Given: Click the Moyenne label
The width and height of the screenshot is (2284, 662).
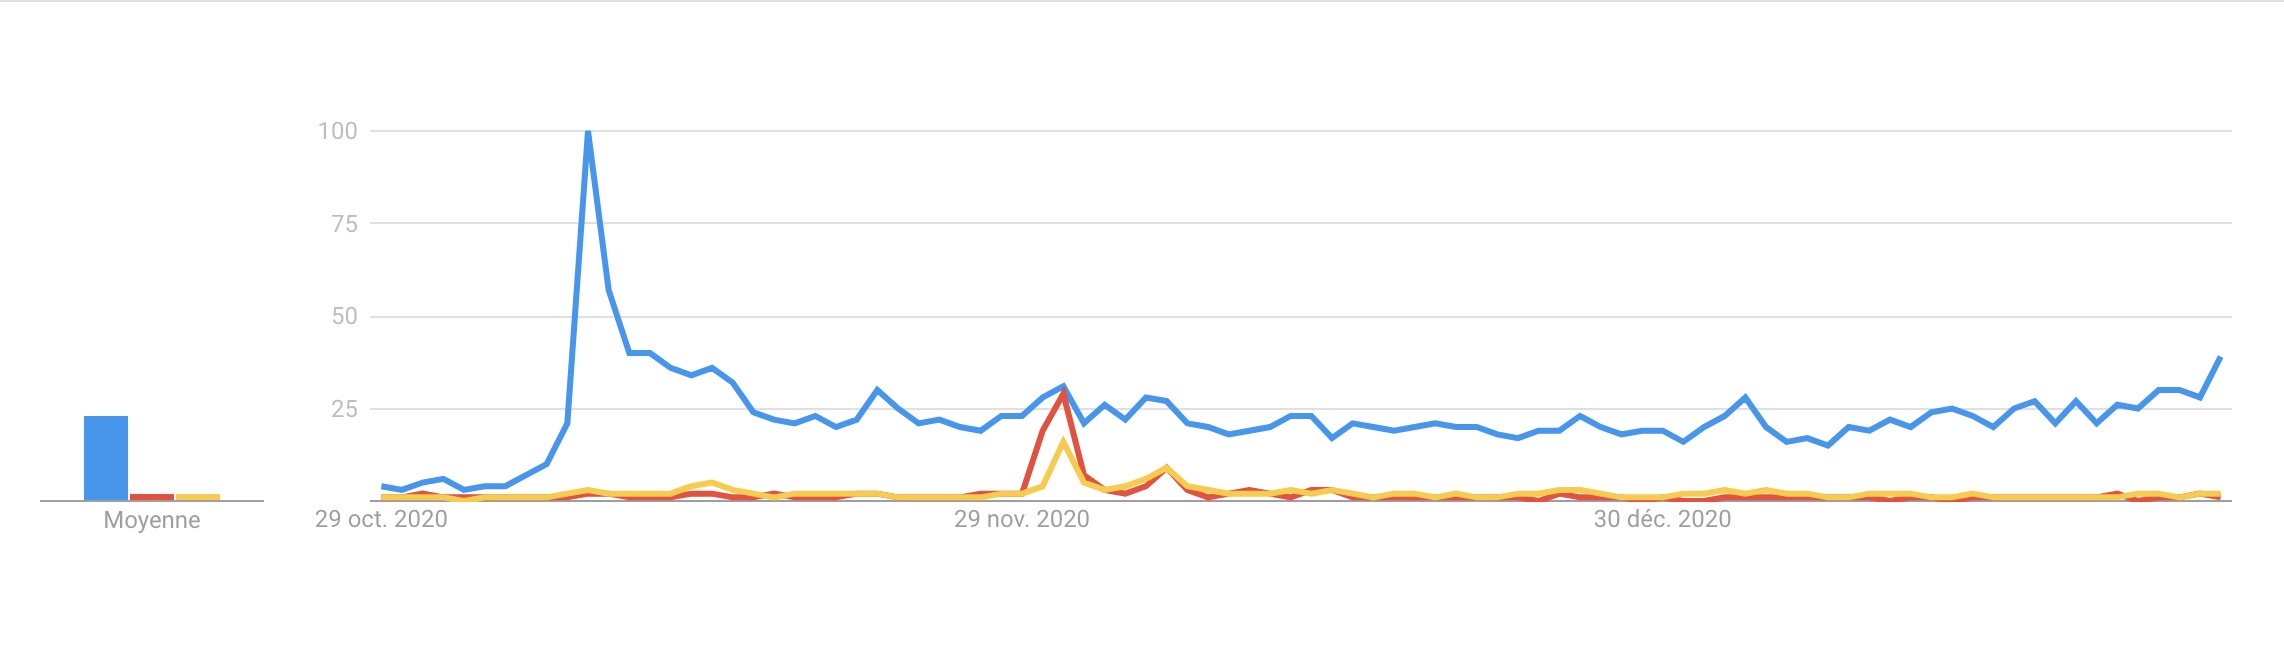Looking at the screenshot, I should point(152,520).
